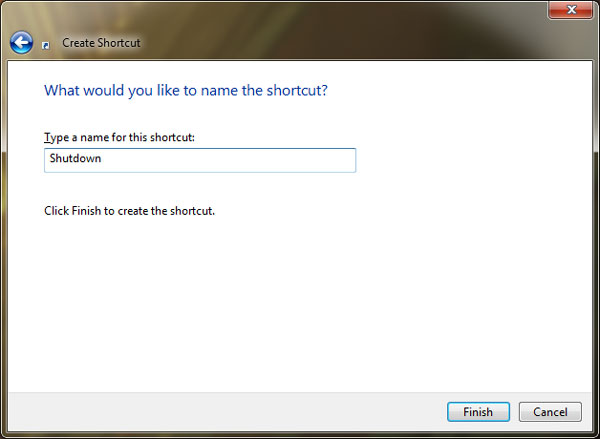The height and width of the screenshot is (439, 600).
Task: Click the label "Type a name for this shortcut:"
Action: tap(119, 137)
